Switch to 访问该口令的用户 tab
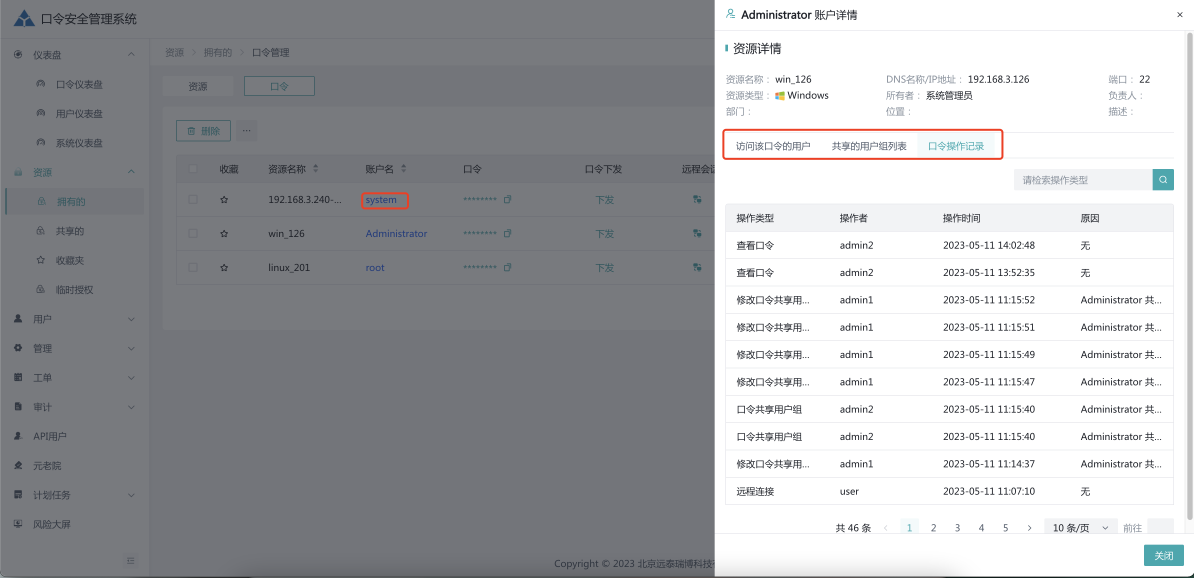Screen dimensions: 1194x578 click(x=773, y=146)
